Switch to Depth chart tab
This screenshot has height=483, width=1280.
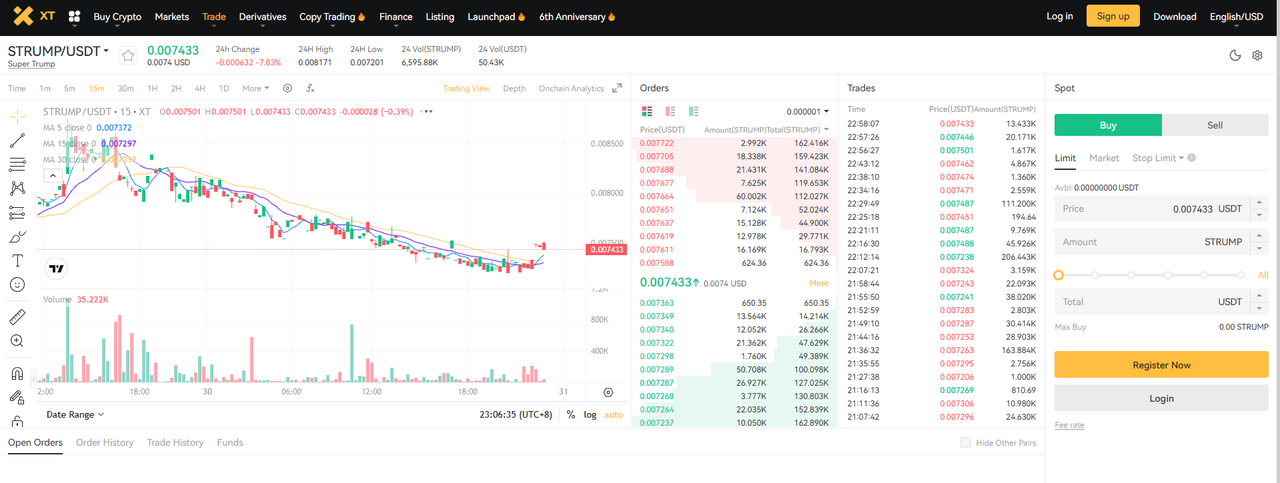[x=514, y=88]
